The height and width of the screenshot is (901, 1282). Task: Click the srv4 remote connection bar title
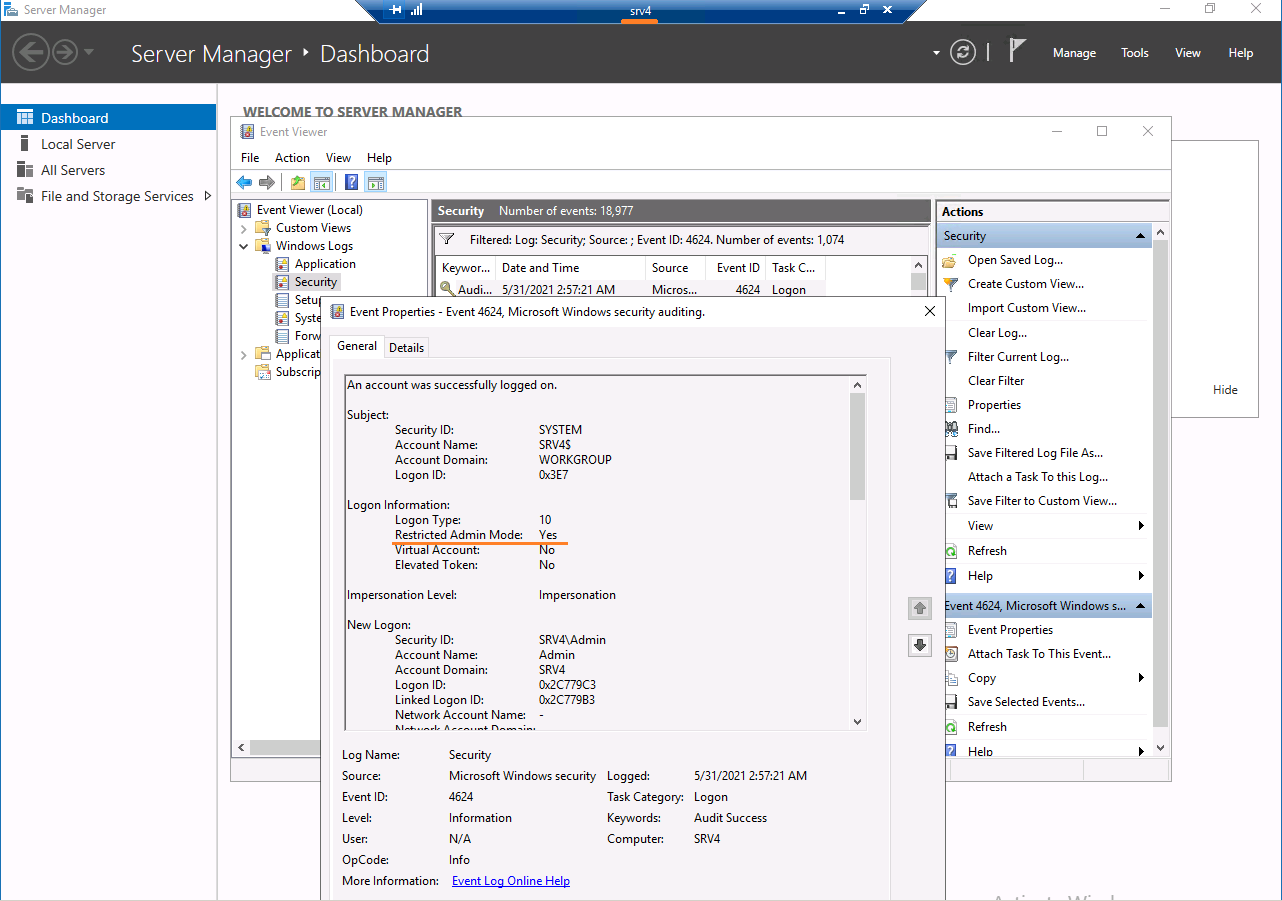click(641, 10)
